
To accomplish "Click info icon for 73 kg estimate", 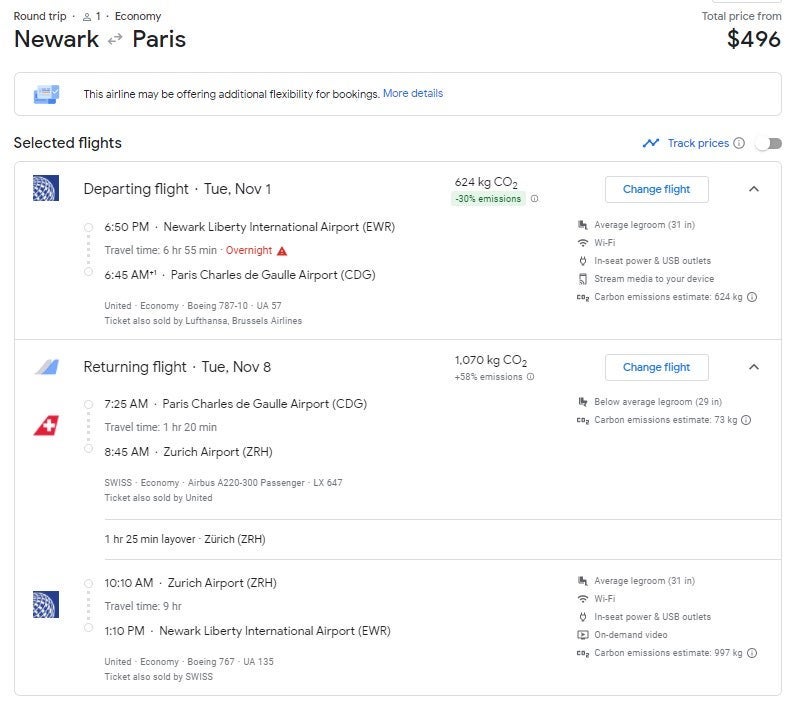I will (746, 420).
